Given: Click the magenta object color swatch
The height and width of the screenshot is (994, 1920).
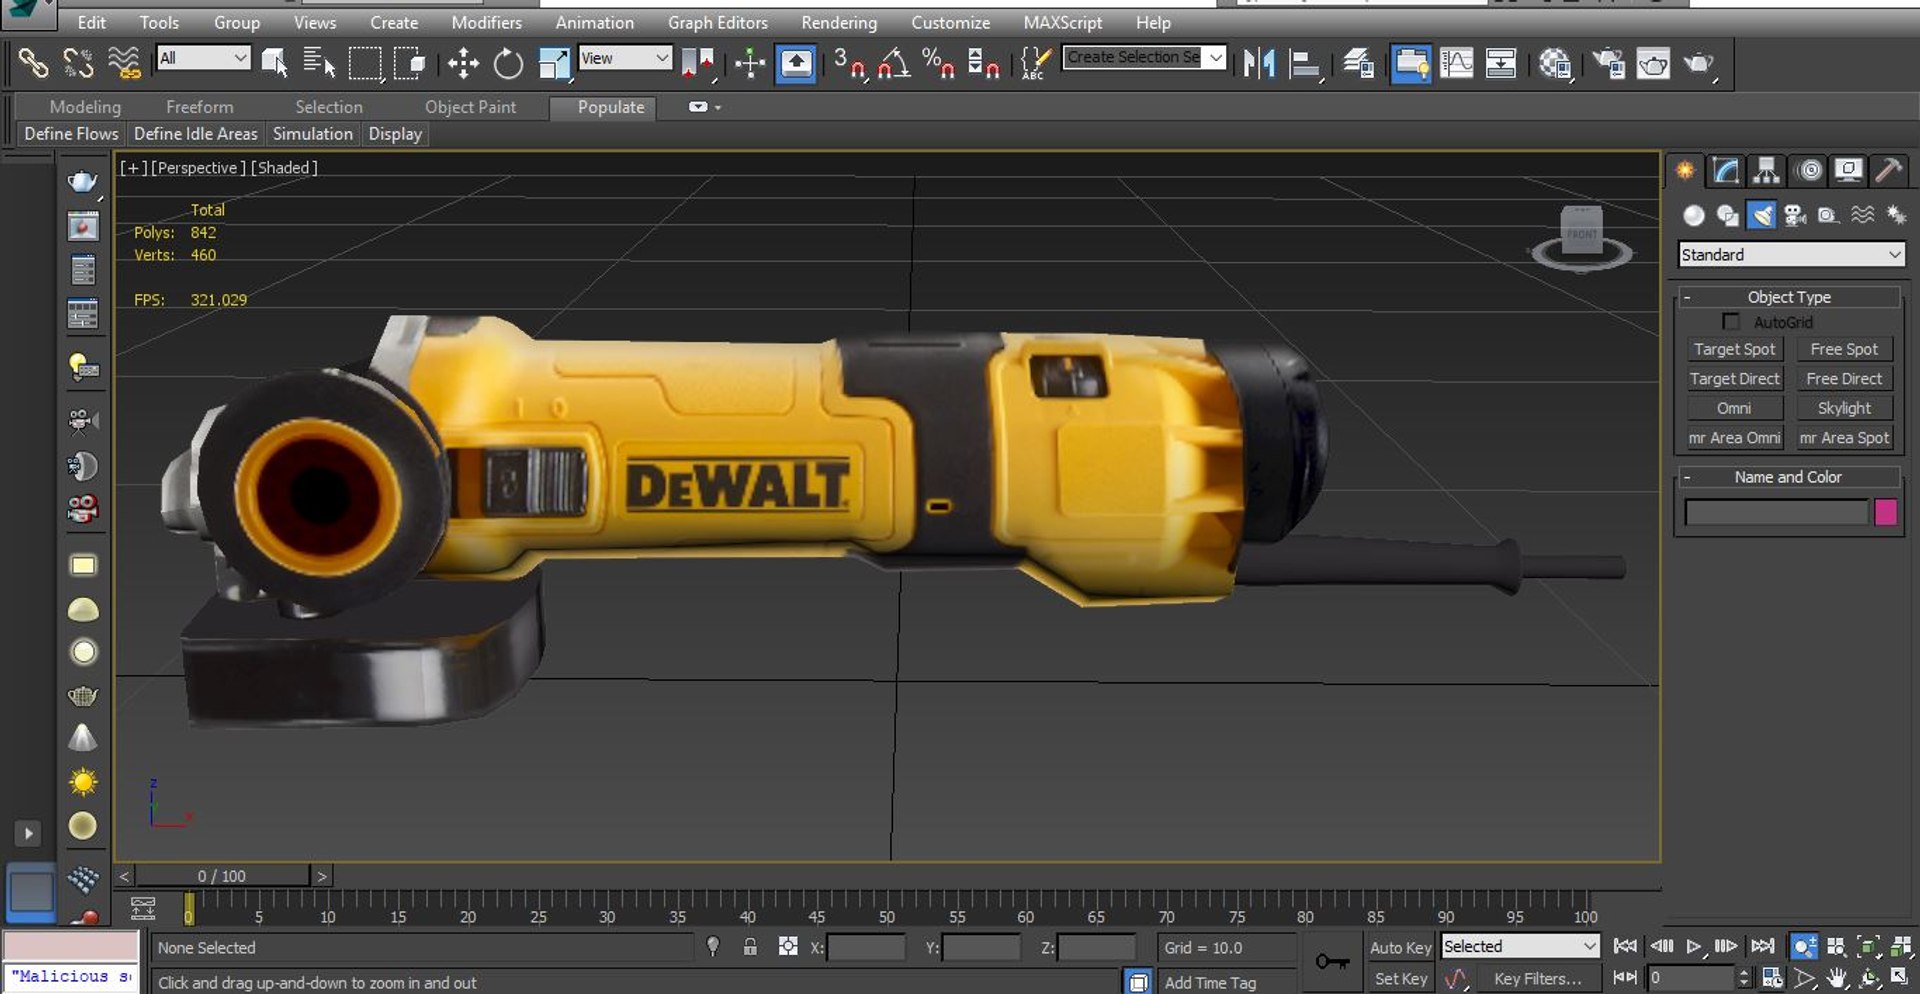Looking at the screenshot, I should pos(1886,512).
